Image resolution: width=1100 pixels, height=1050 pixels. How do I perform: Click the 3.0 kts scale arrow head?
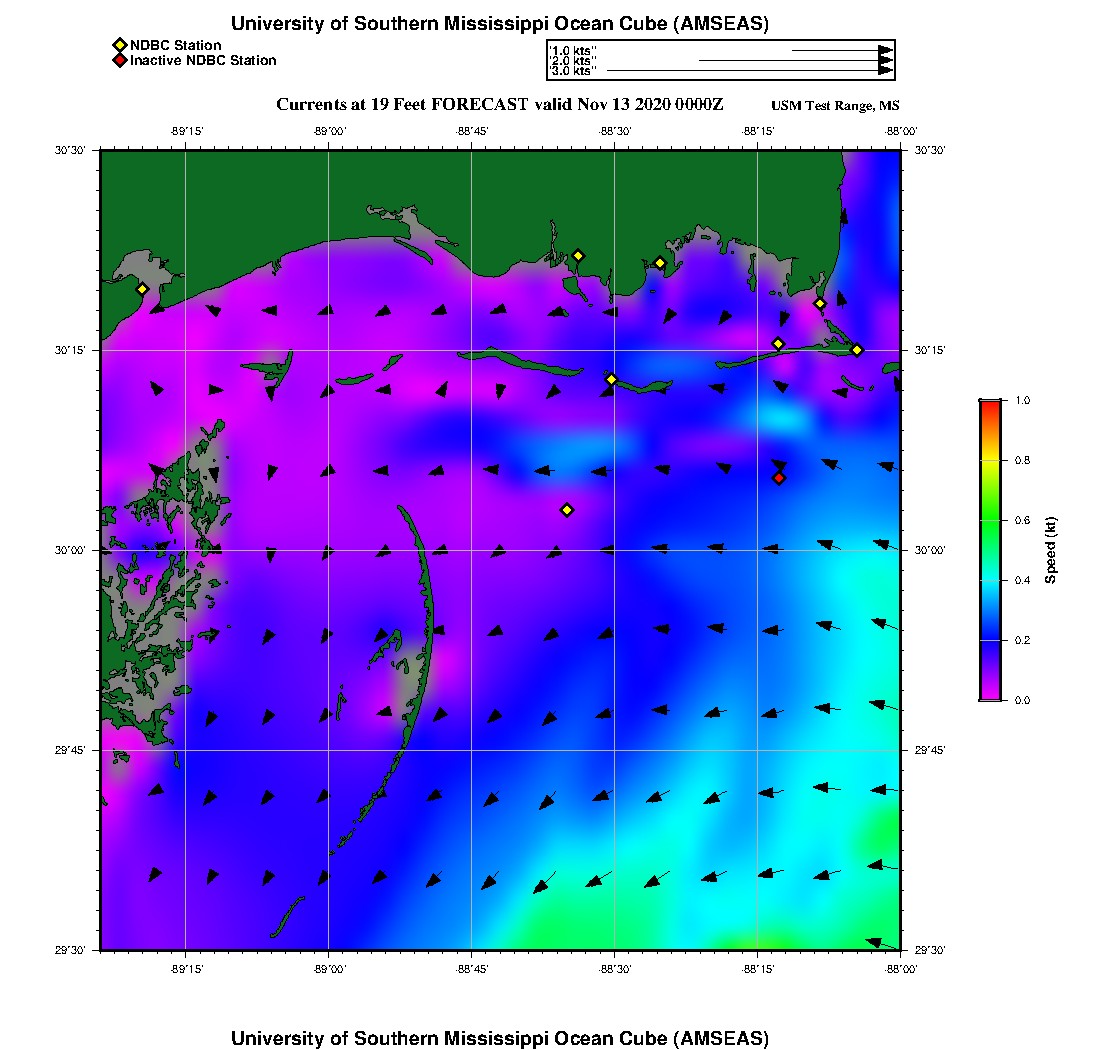[x=885, y=71]
